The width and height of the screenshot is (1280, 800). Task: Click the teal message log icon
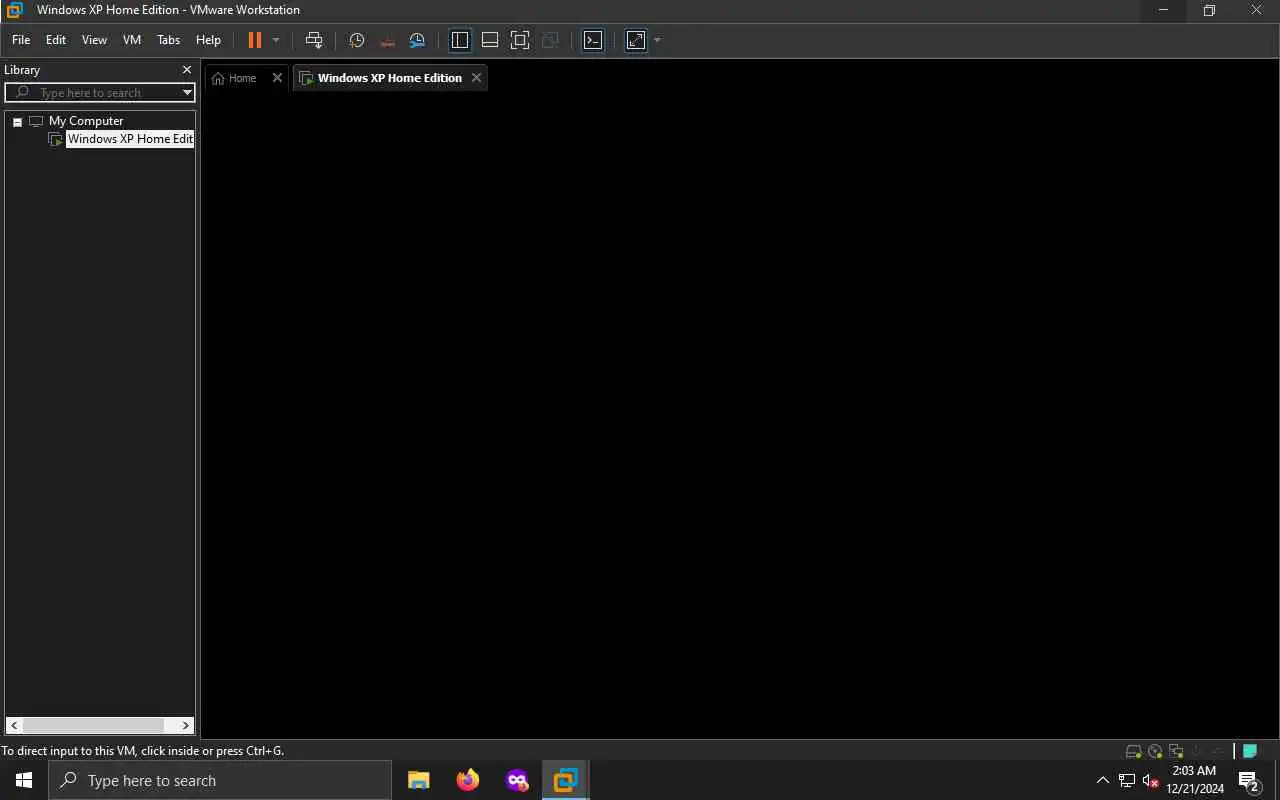tap(1250, 751)
